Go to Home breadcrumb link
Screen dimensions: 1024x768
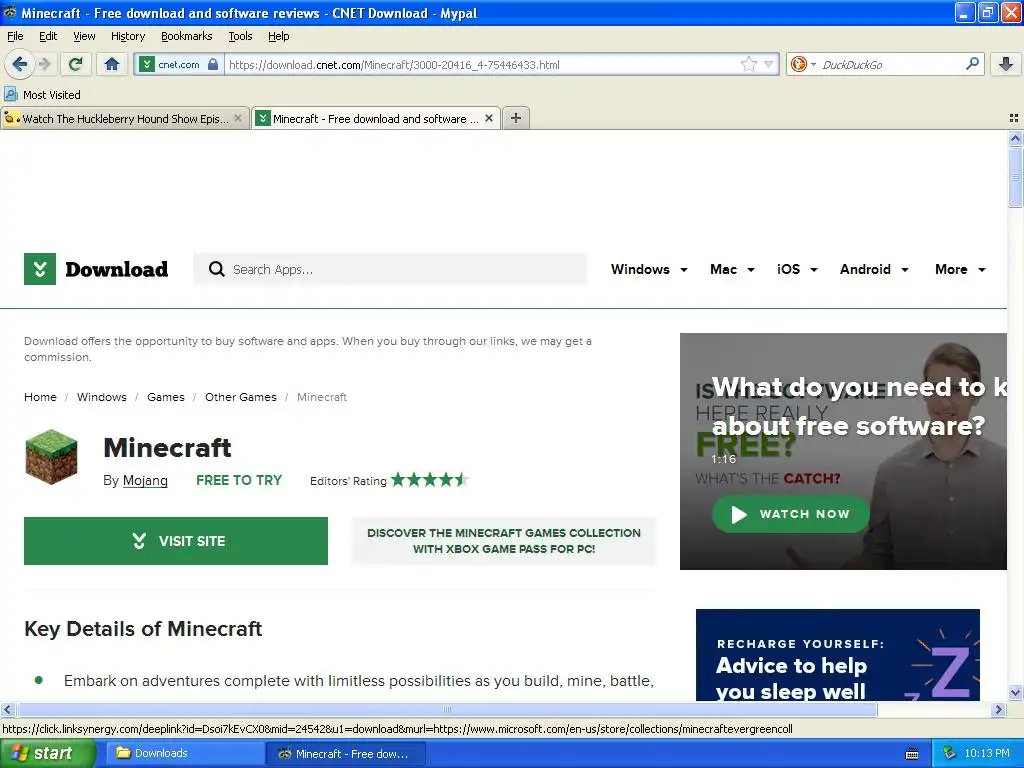tap(40, 397)
